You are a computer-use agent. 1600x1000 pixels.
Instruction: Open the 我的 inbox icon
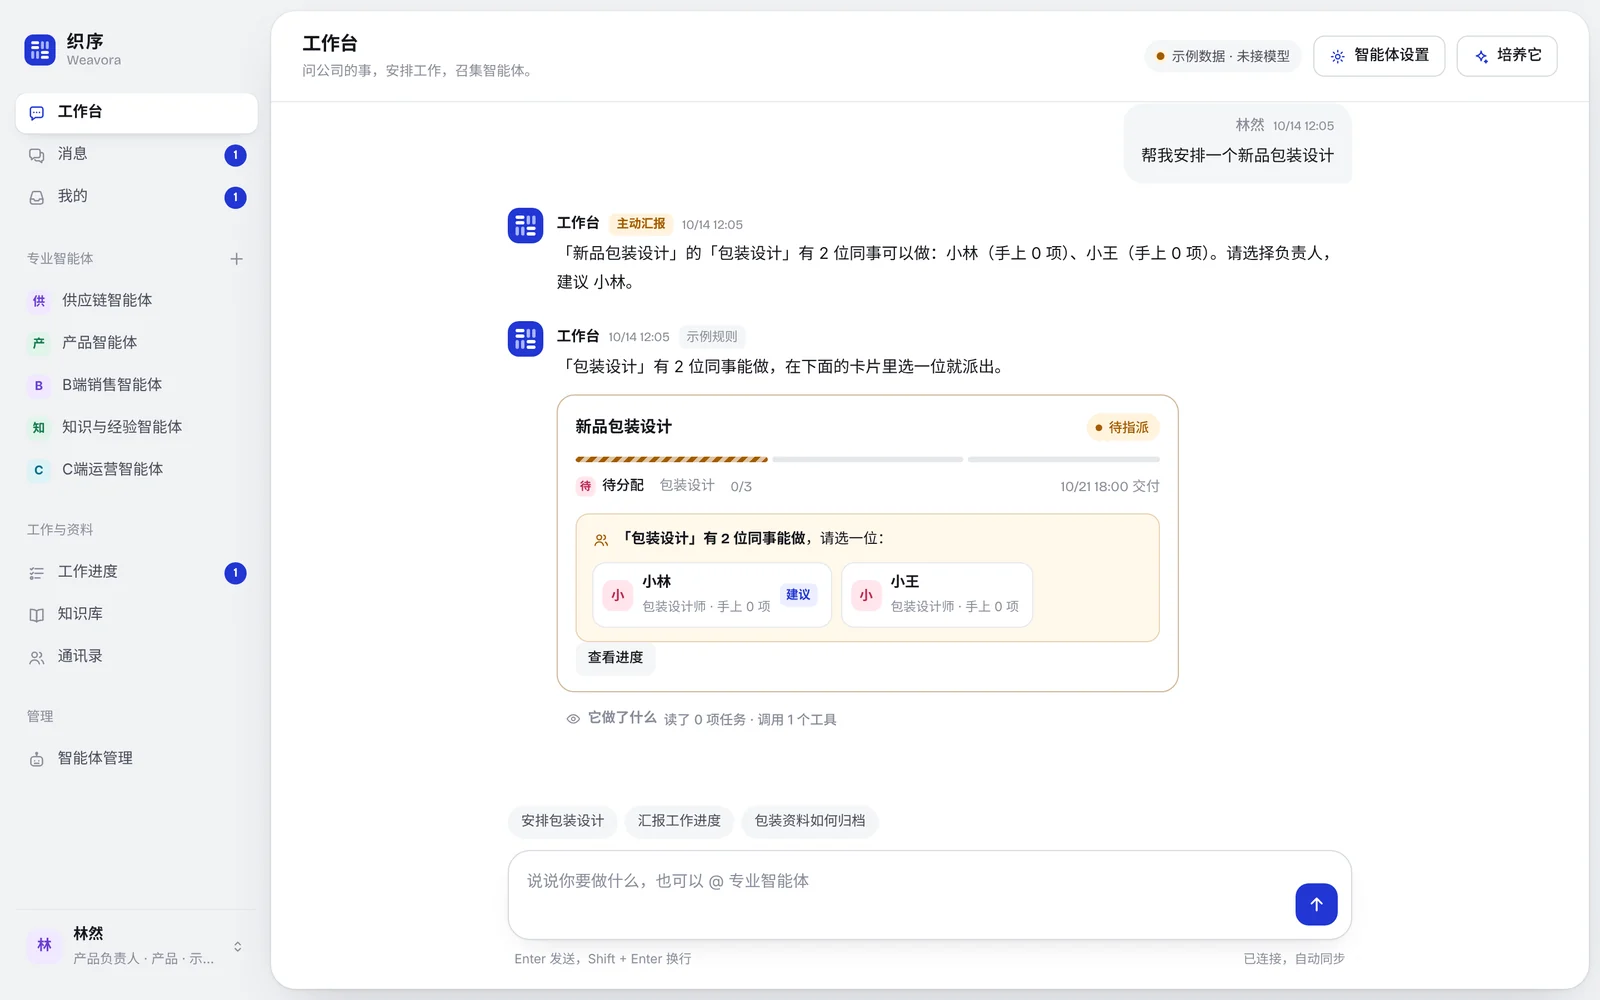(37, 197)
